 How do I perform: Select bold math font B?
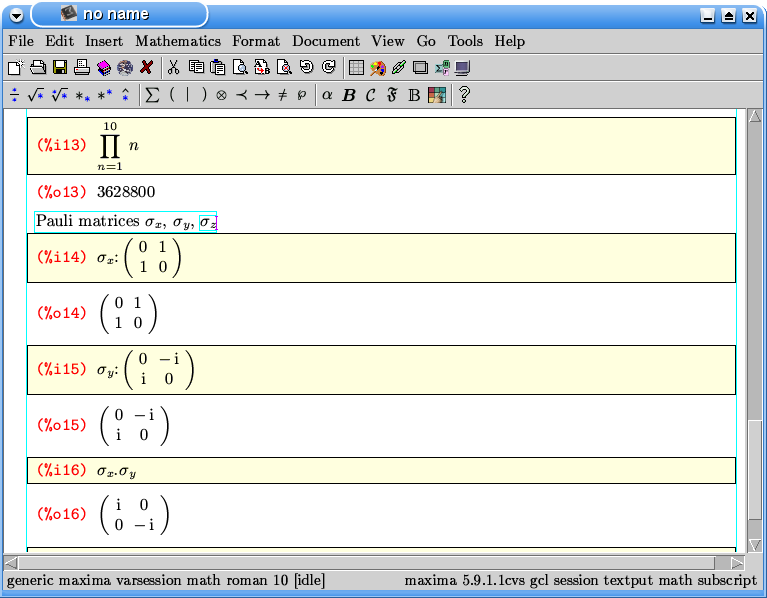coord(349,95)
